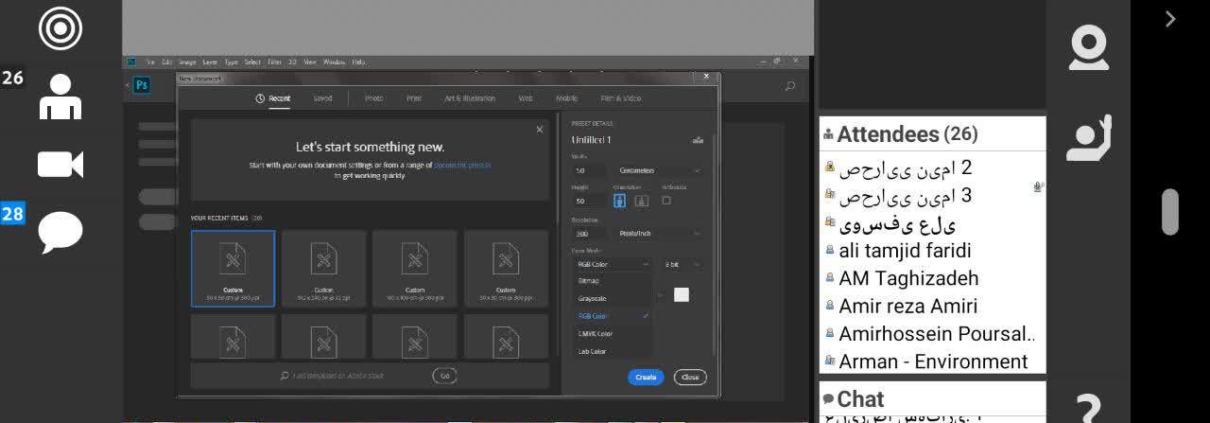The height and width of the screenshot is (423, 1210).
Task: Choose CMYK Color from the color mode list
Action: 595,334
